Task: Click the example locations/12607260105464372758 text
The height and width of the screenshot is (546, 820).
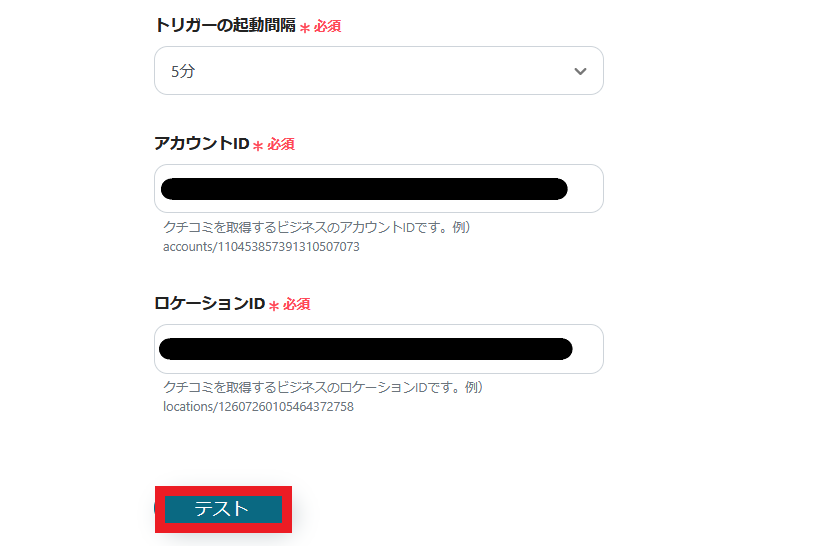Action: [x=258, y=407]
